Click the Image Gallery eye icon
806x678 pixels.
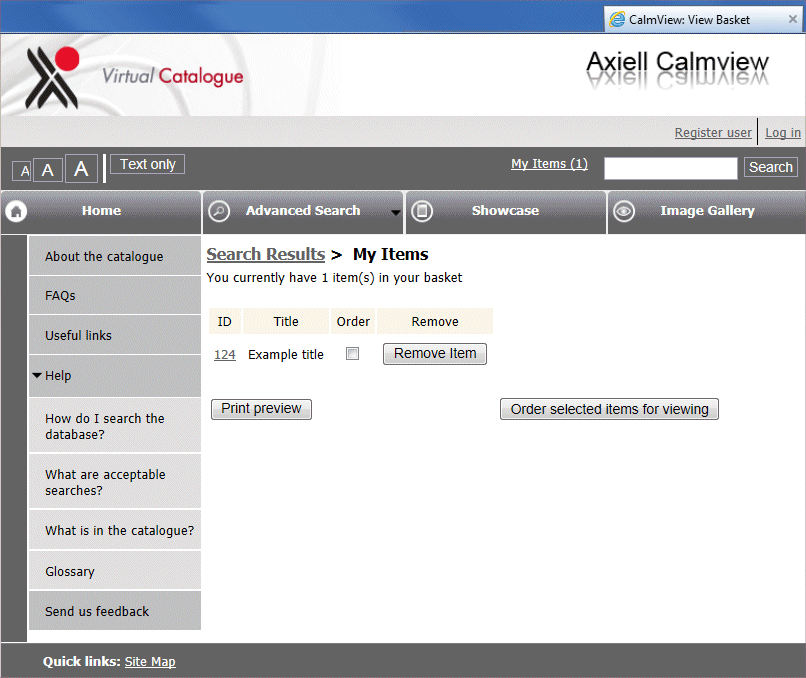coord(624,211)
